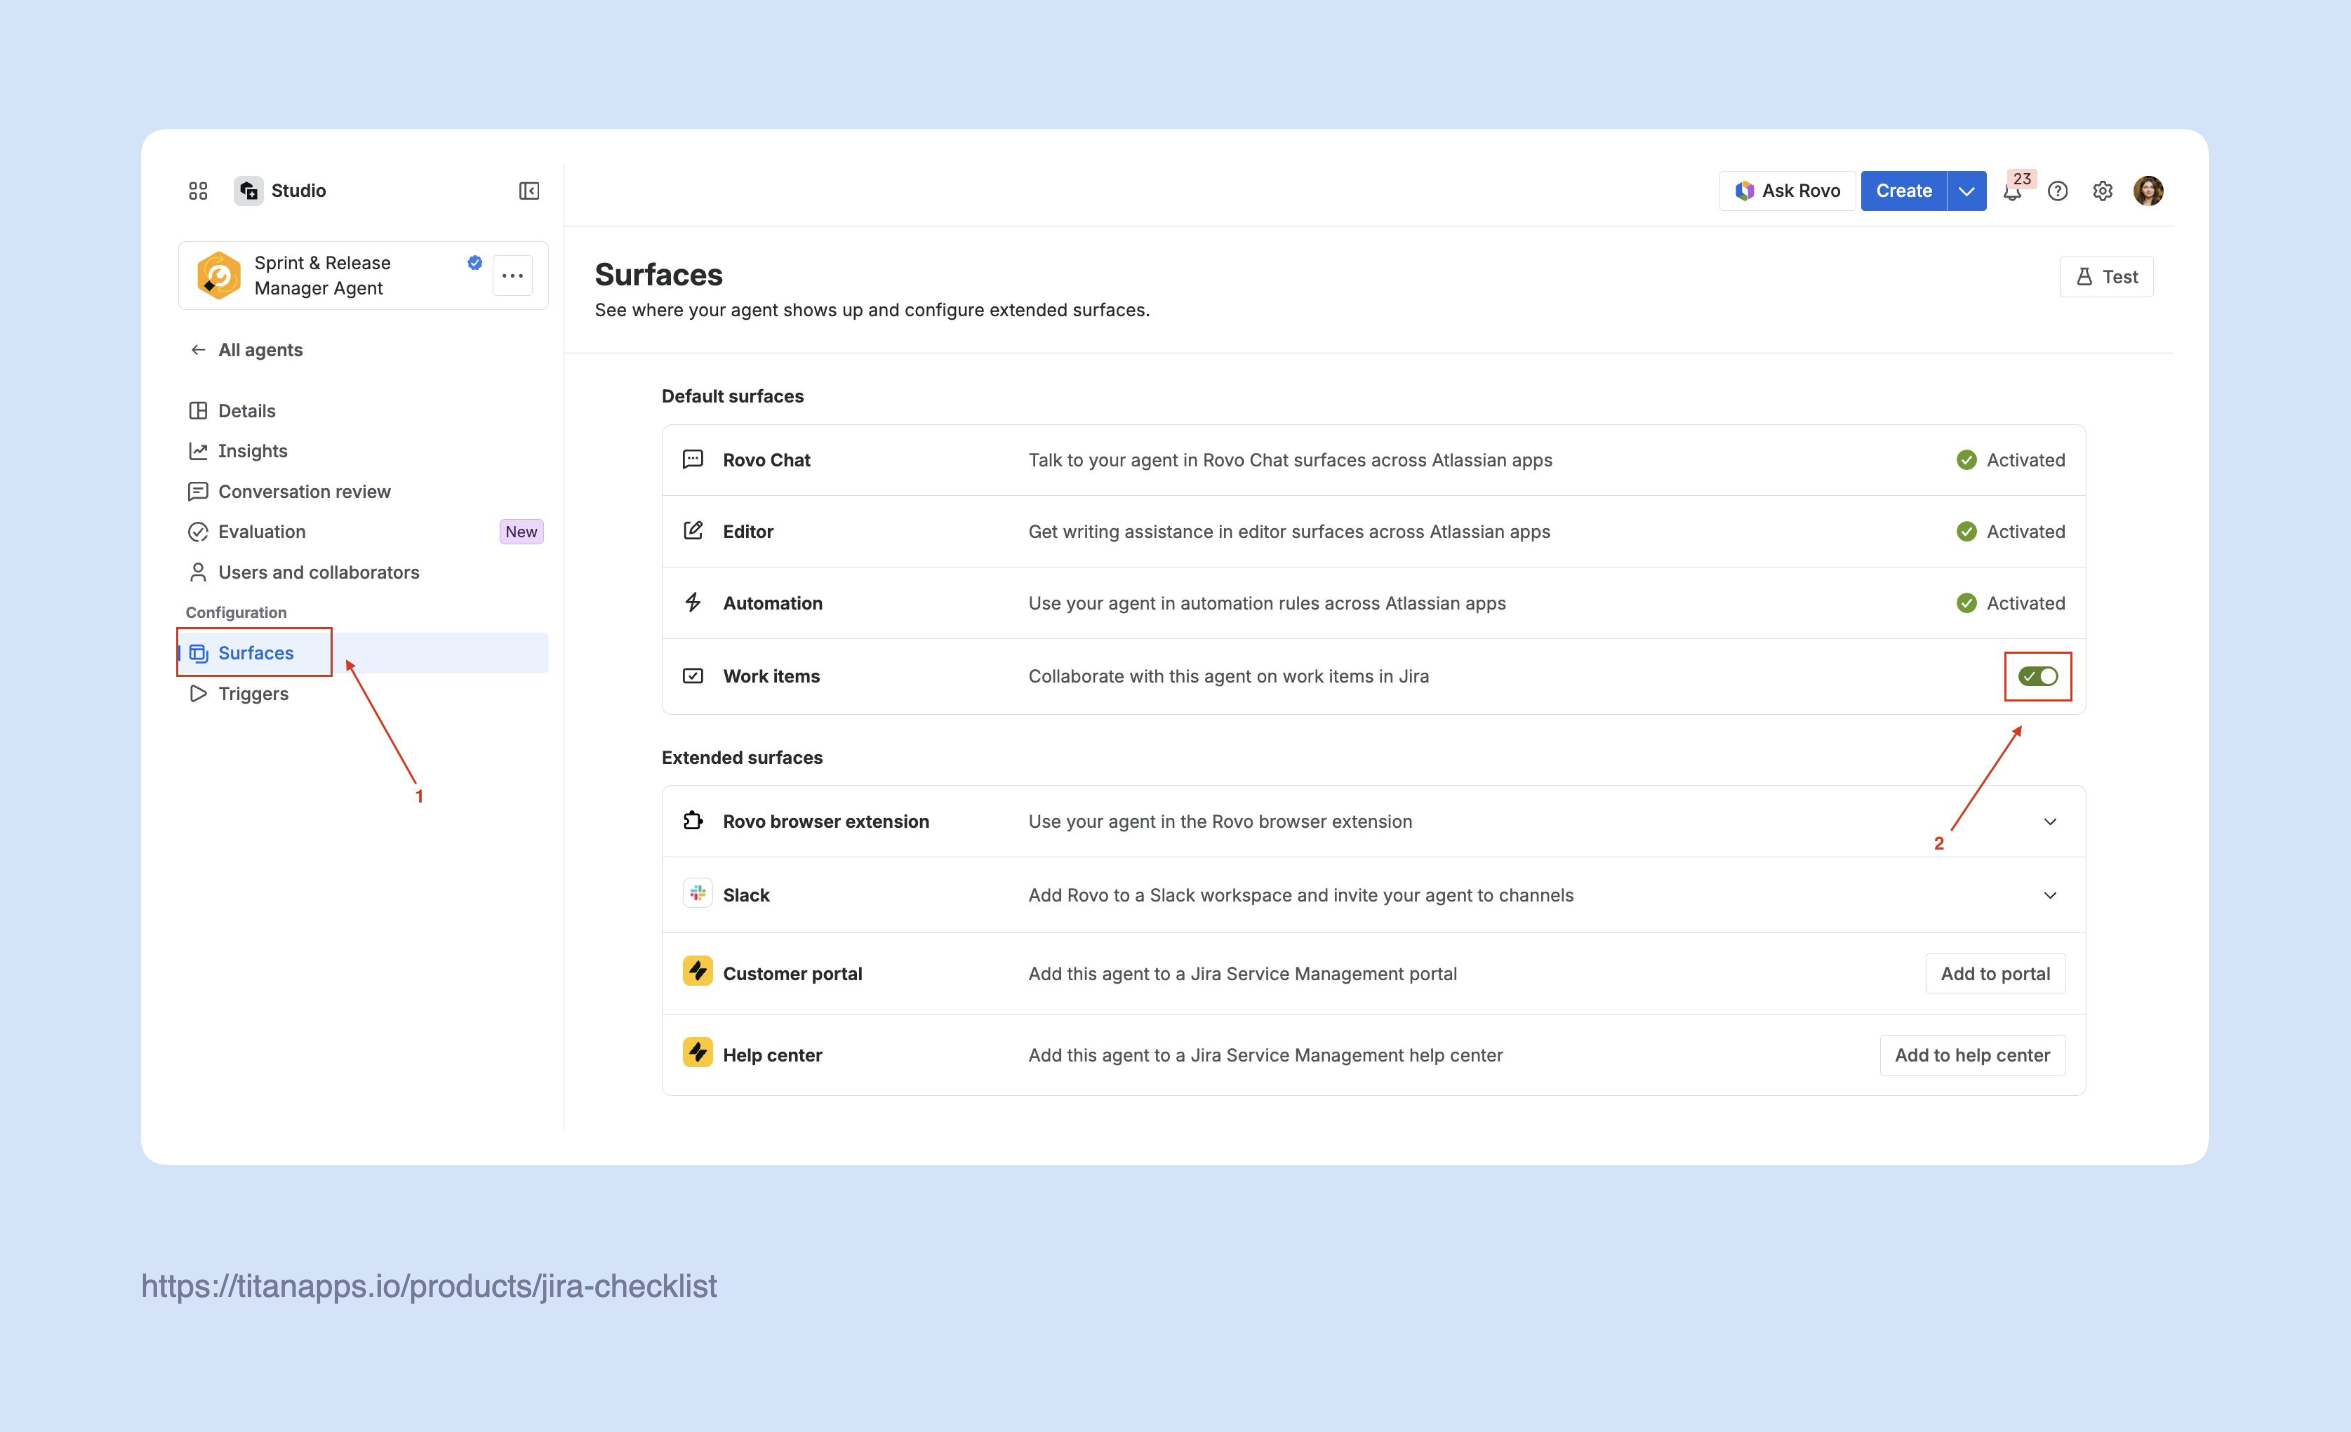Expand the Slack surface row
Image resolution: width=2351 pixels, height=1432 pixels.
coord(2050,896)
